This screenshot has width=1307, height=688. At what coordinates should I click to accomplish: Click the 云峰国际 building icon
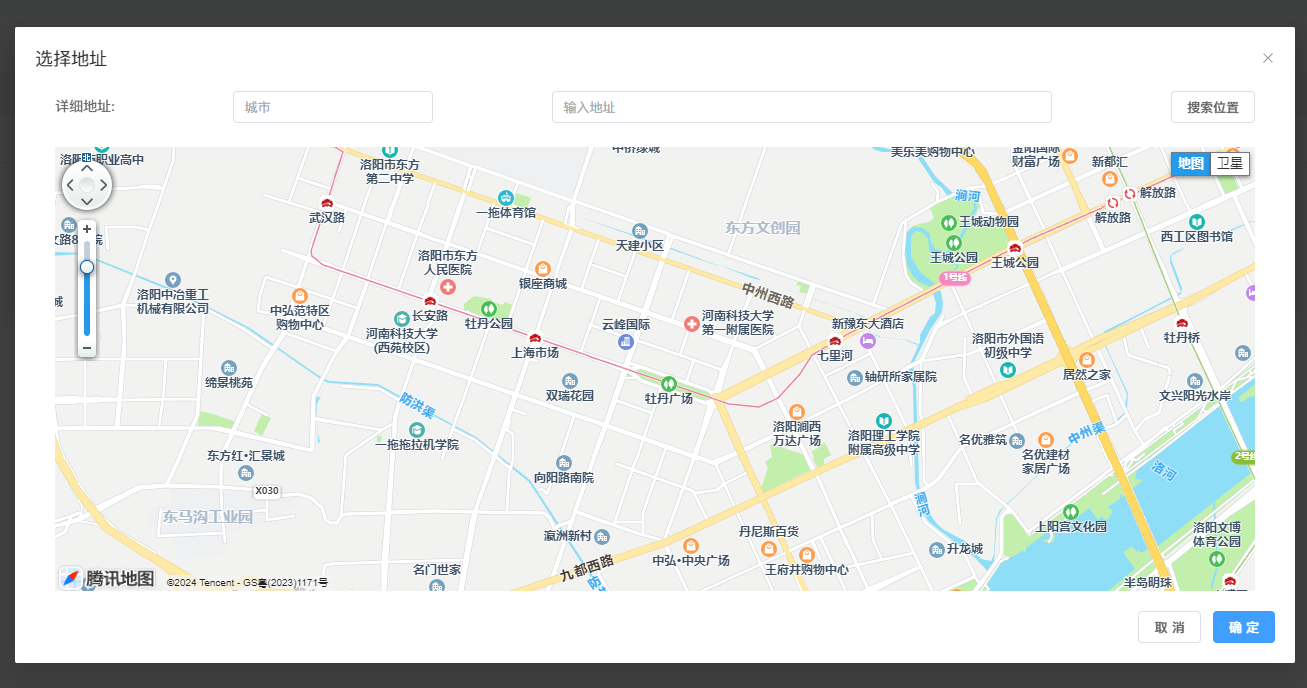(x=626, y=342)
